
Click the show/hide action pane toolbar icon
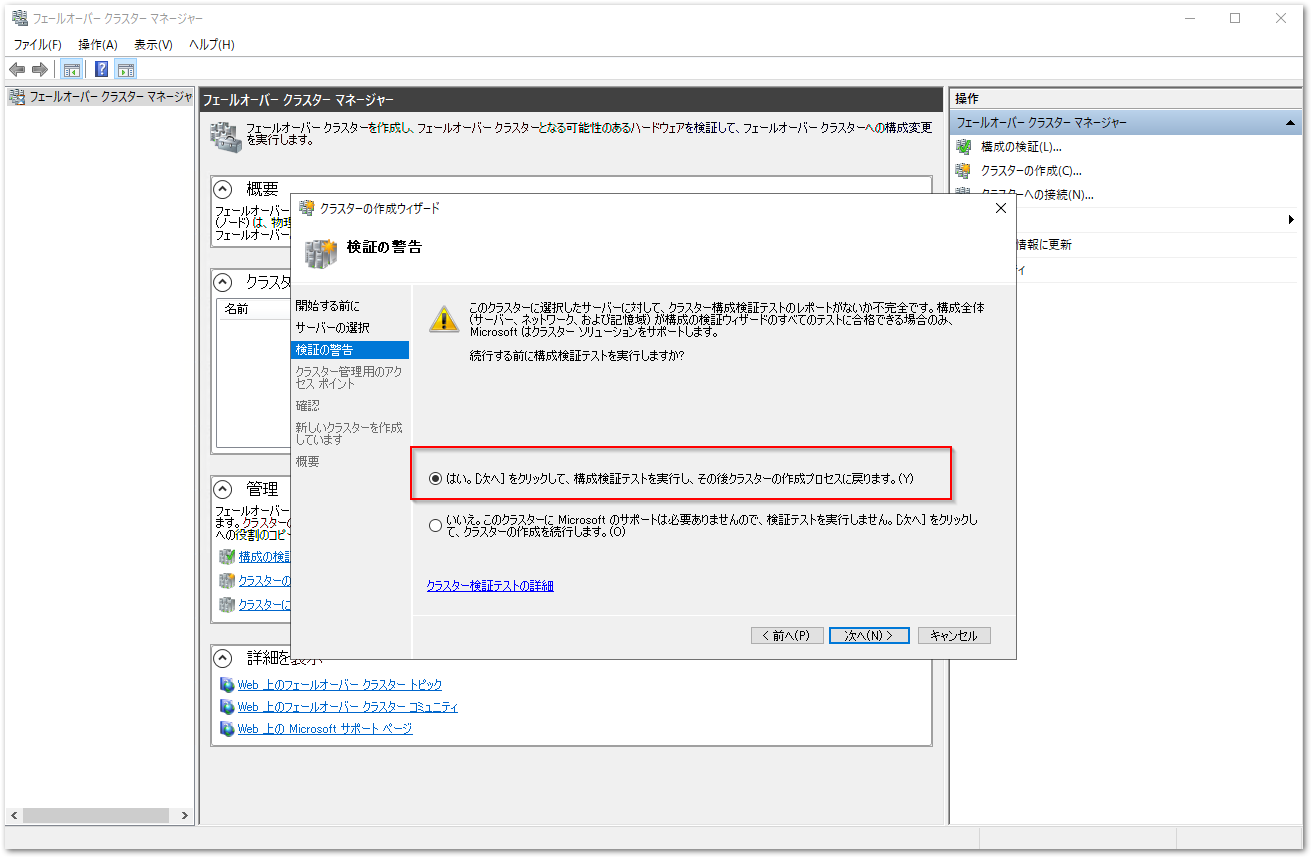(125, 68)
